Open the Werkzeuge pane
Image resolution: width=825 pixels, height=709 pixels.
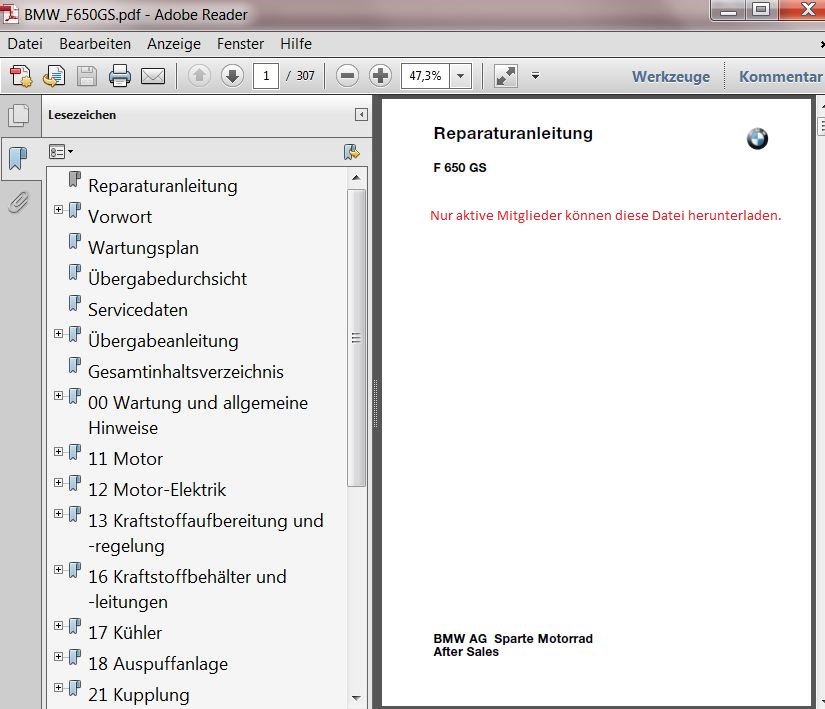point(670,76)
